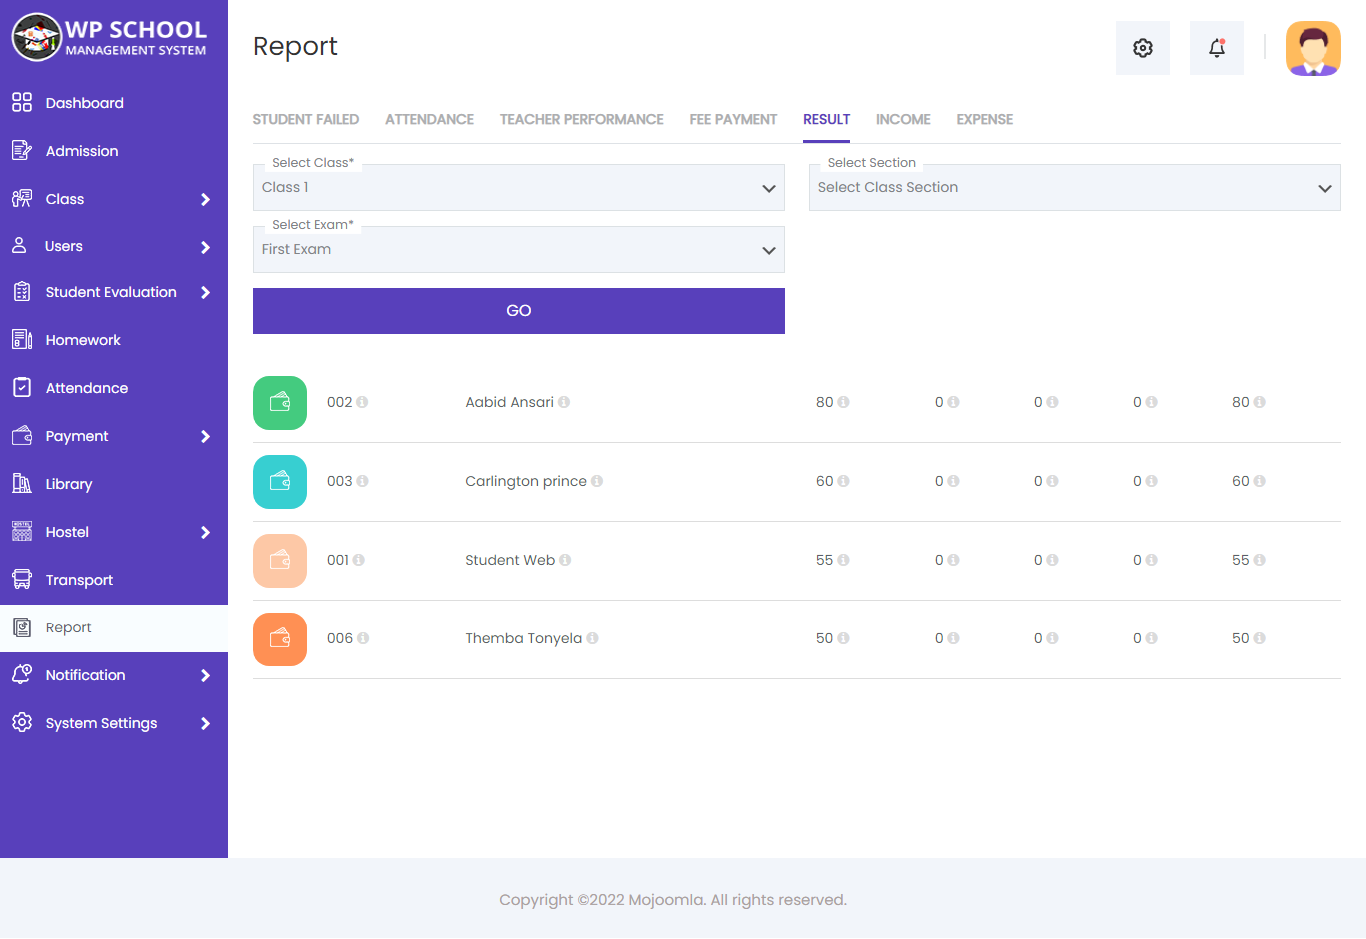Open the user profile avatar

point(1313,48)
